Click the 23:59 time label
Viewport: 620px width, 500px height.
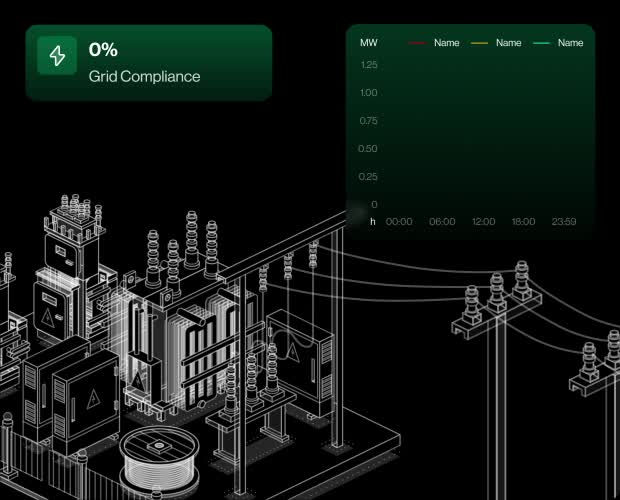point(564,221)
